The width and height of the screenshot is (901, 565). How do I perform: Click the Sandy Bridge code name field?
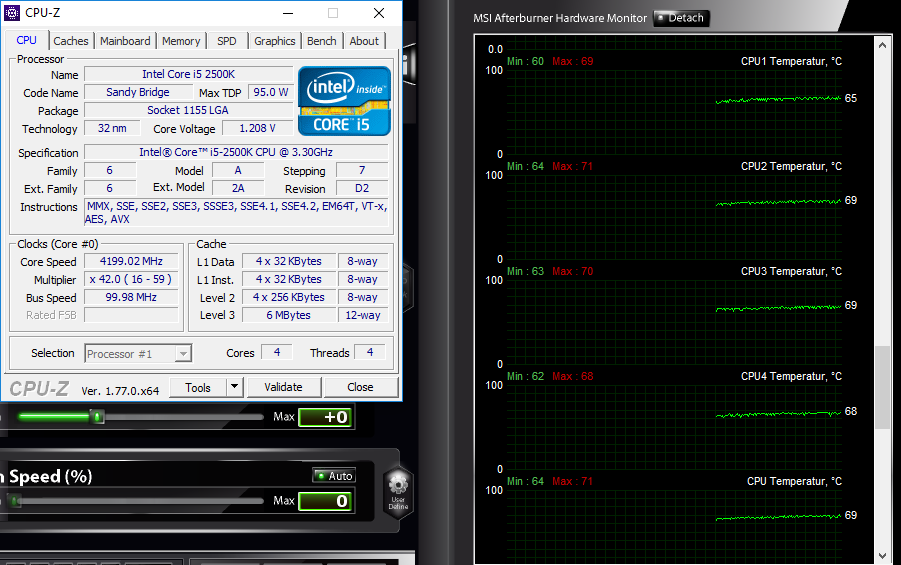[x=138, y=92]
